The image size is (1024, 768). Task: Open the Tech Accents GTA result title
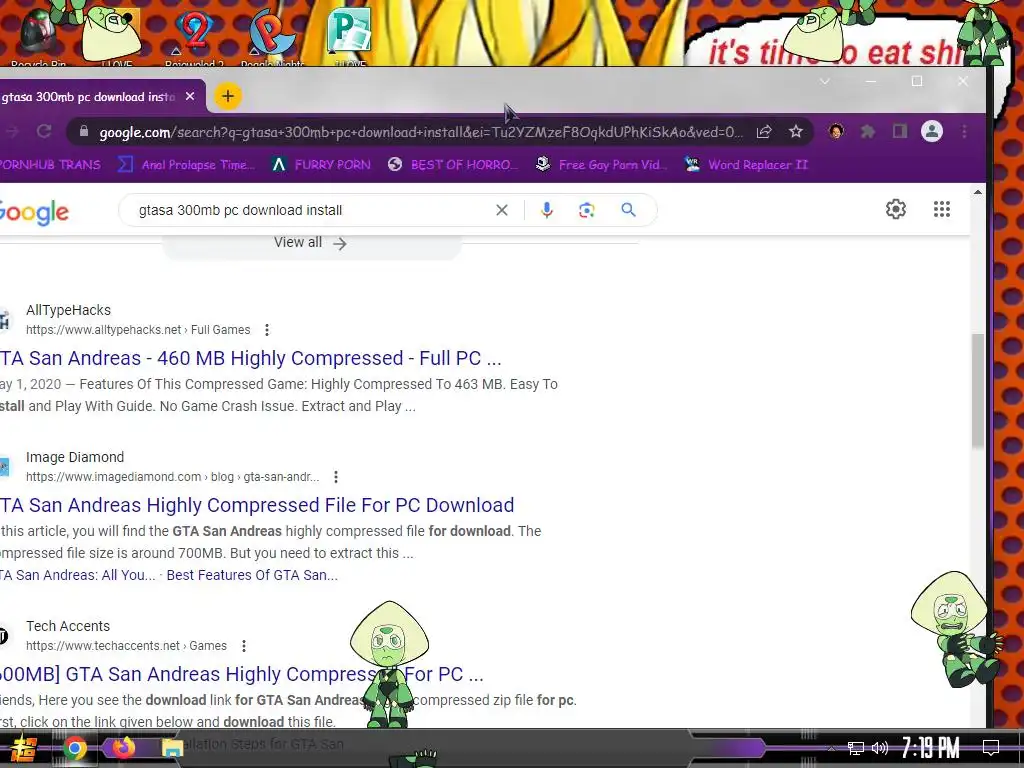tap(242, 674)
